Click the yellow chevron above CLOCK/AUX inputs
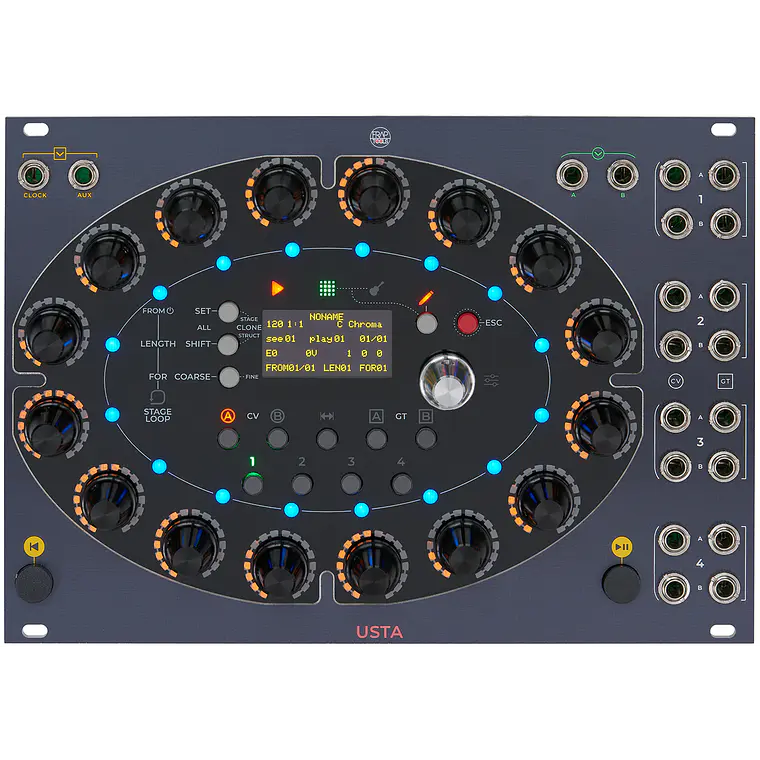Image resolution: width=760 pixels, height=760 pixels. pos(60,154)
